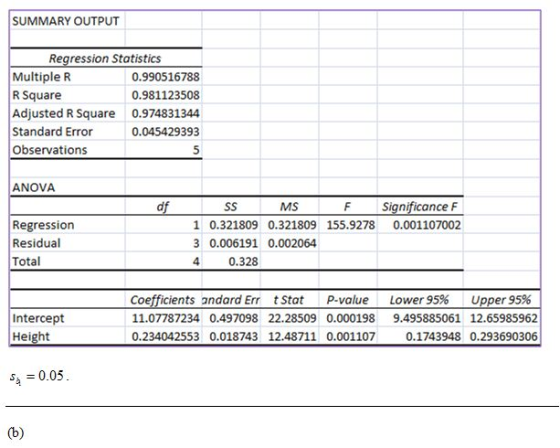This screenshot has height=448, width=560.
Task: Click the Standard Error label cell
Action: click(52, 132)
